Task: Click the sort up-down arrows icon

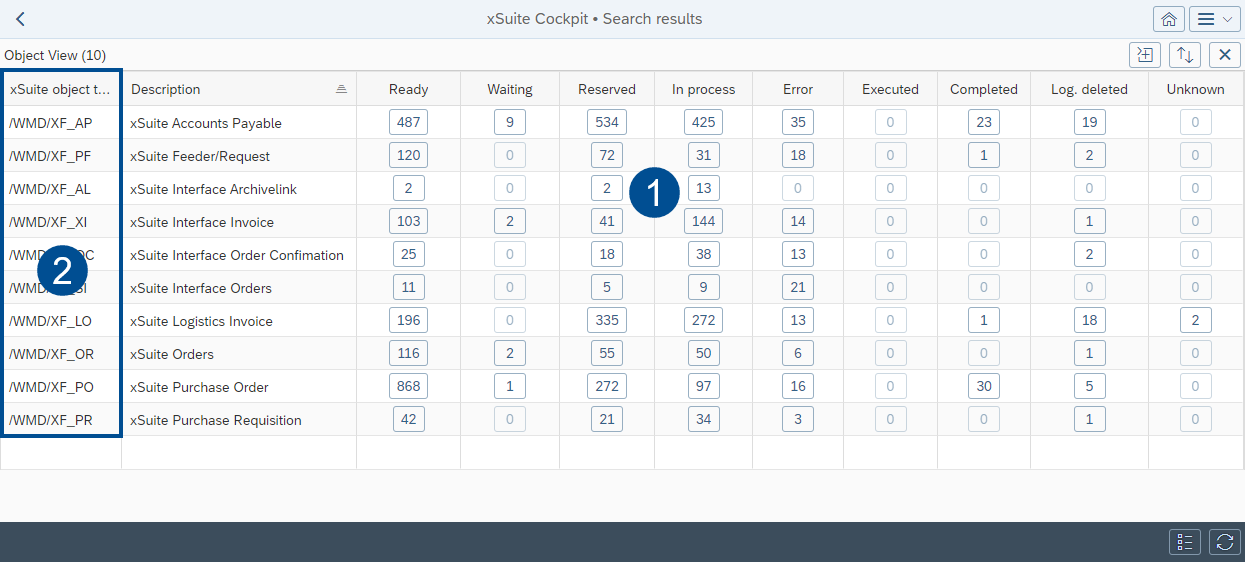Action: [x=1184, y=55]
